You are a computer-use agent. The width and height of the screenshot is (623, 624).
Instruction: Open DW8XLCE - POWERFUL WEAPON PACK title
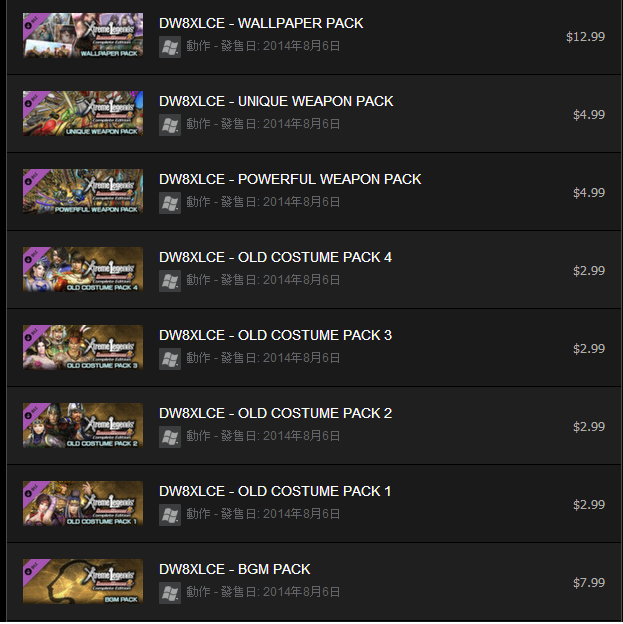click(290, 179)
